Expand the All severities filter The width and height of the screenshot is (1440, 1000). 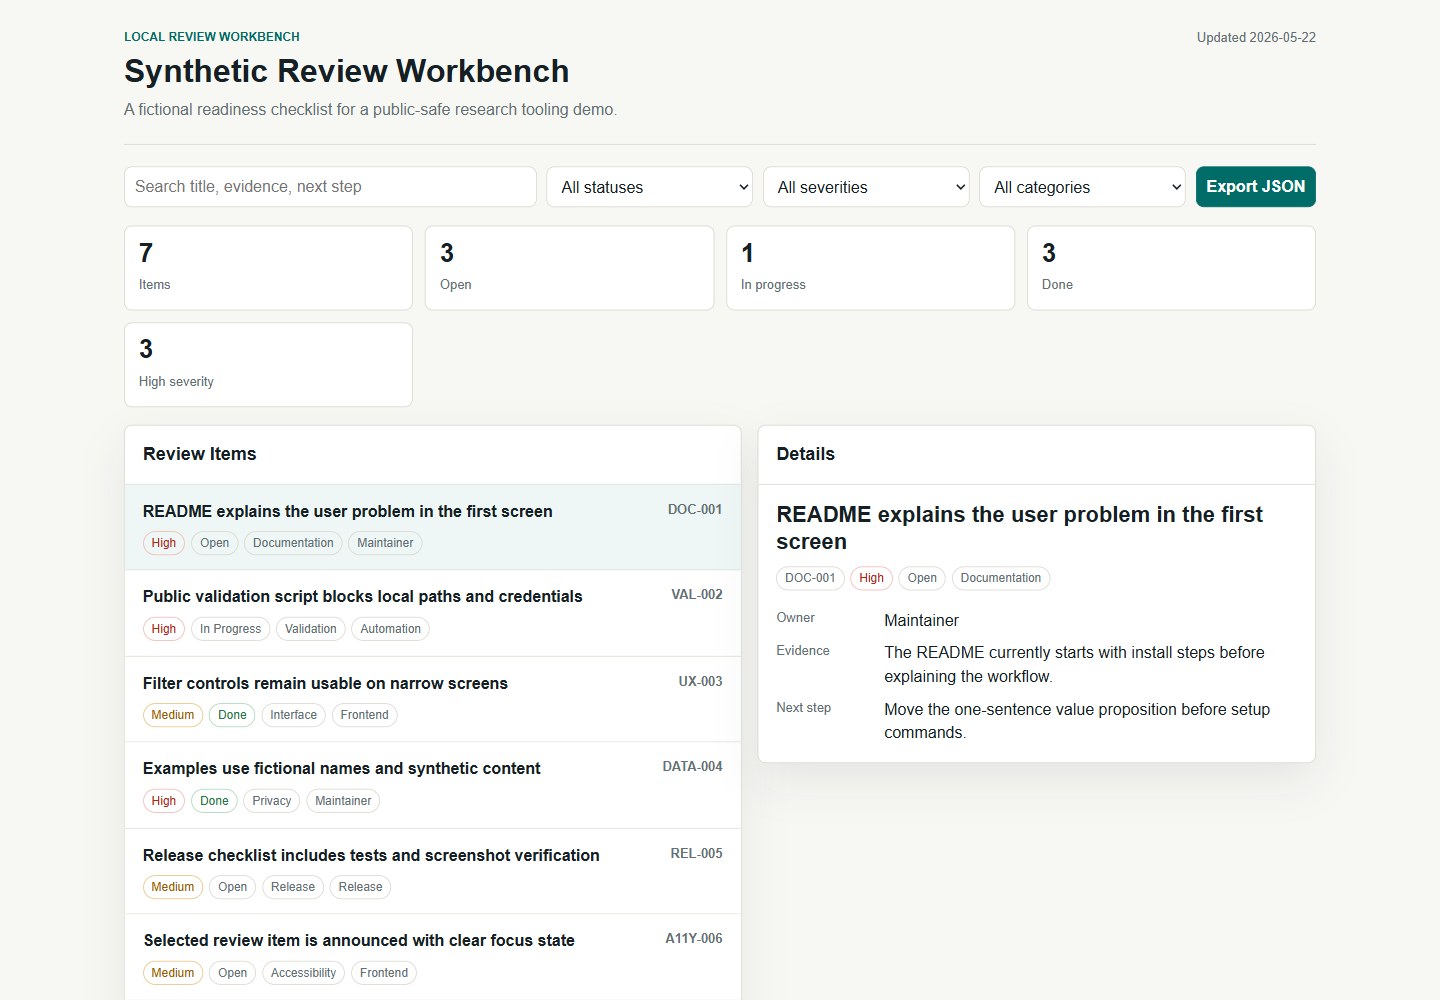click(x=866, y=187)
